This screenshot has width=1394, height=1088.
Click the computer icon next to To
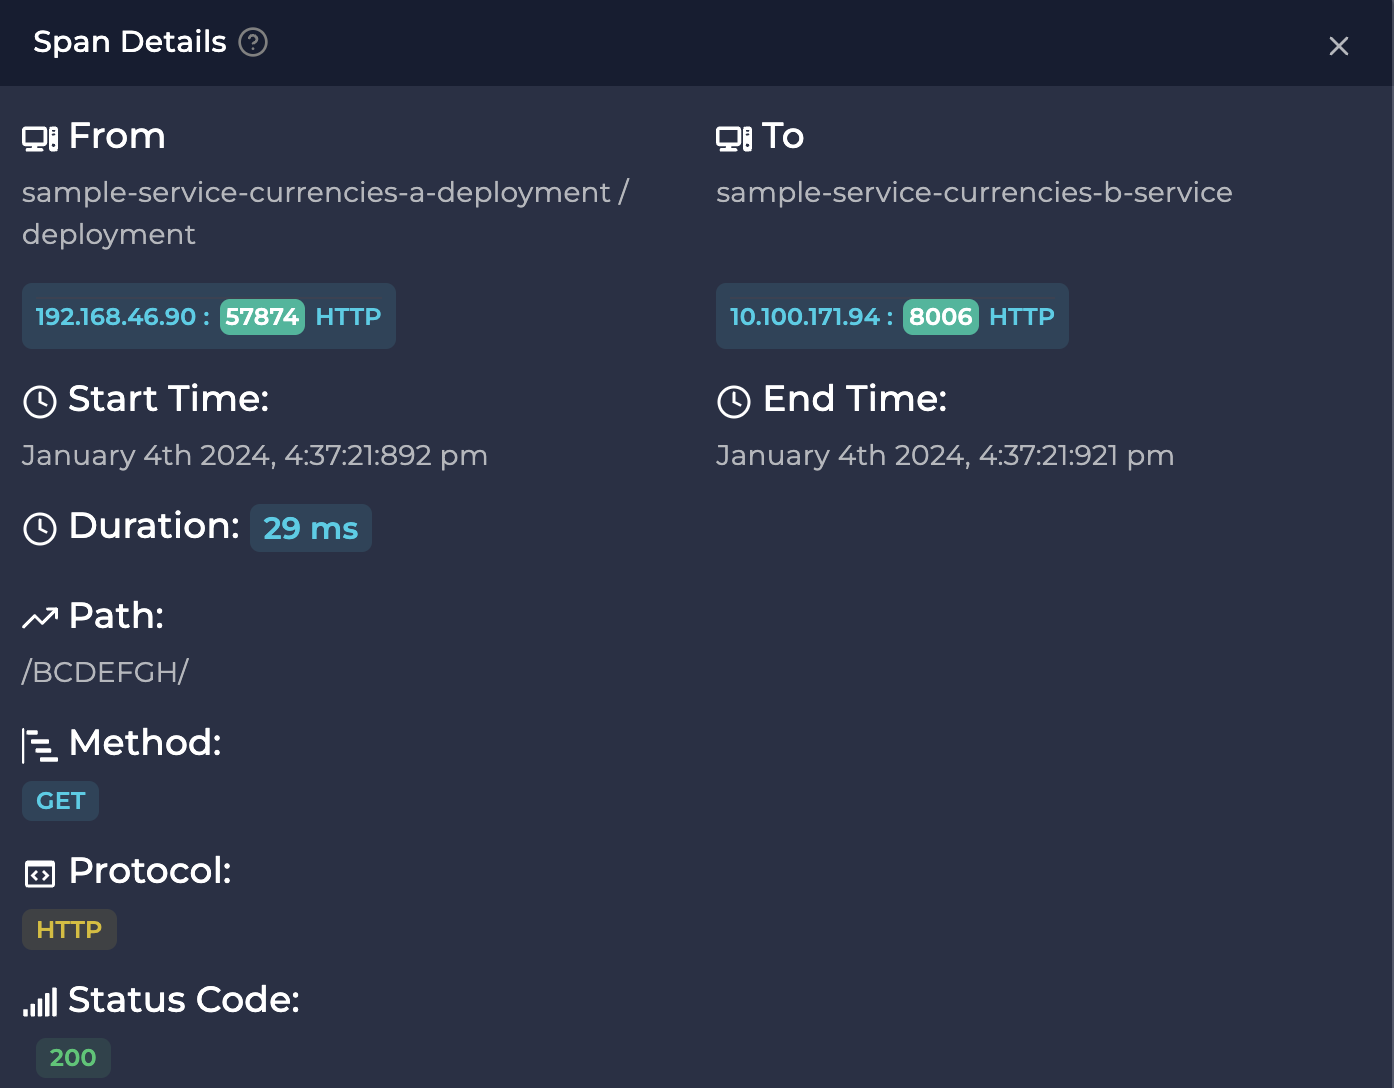[734, 138]
